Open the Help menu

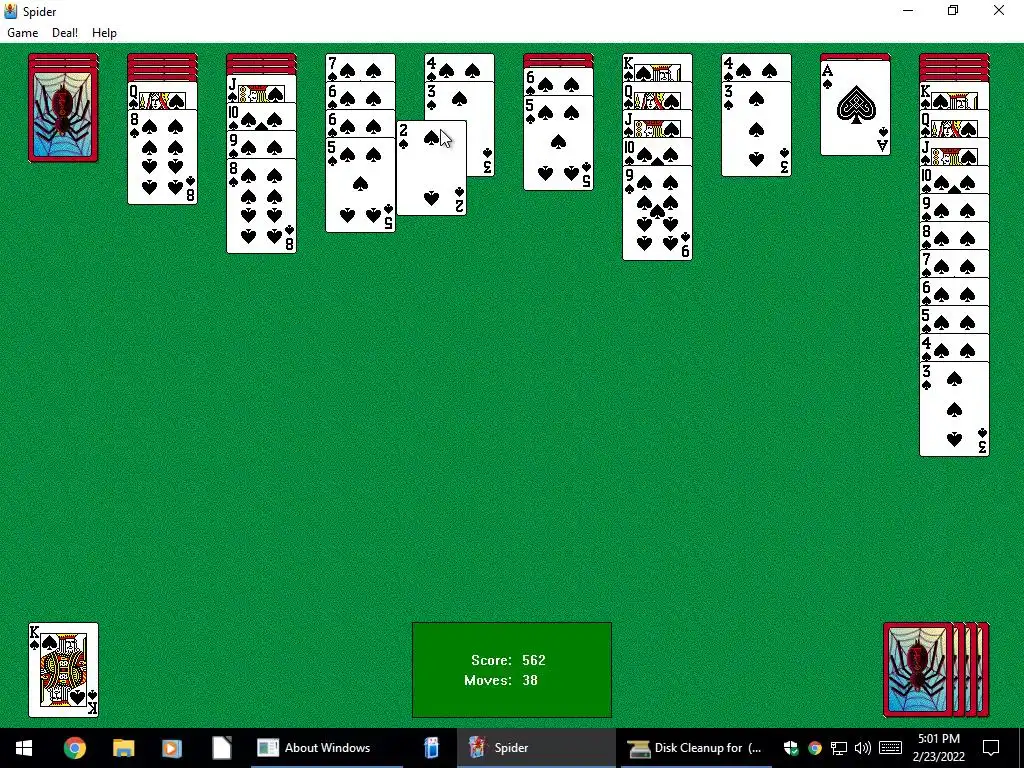pos(104,33)
